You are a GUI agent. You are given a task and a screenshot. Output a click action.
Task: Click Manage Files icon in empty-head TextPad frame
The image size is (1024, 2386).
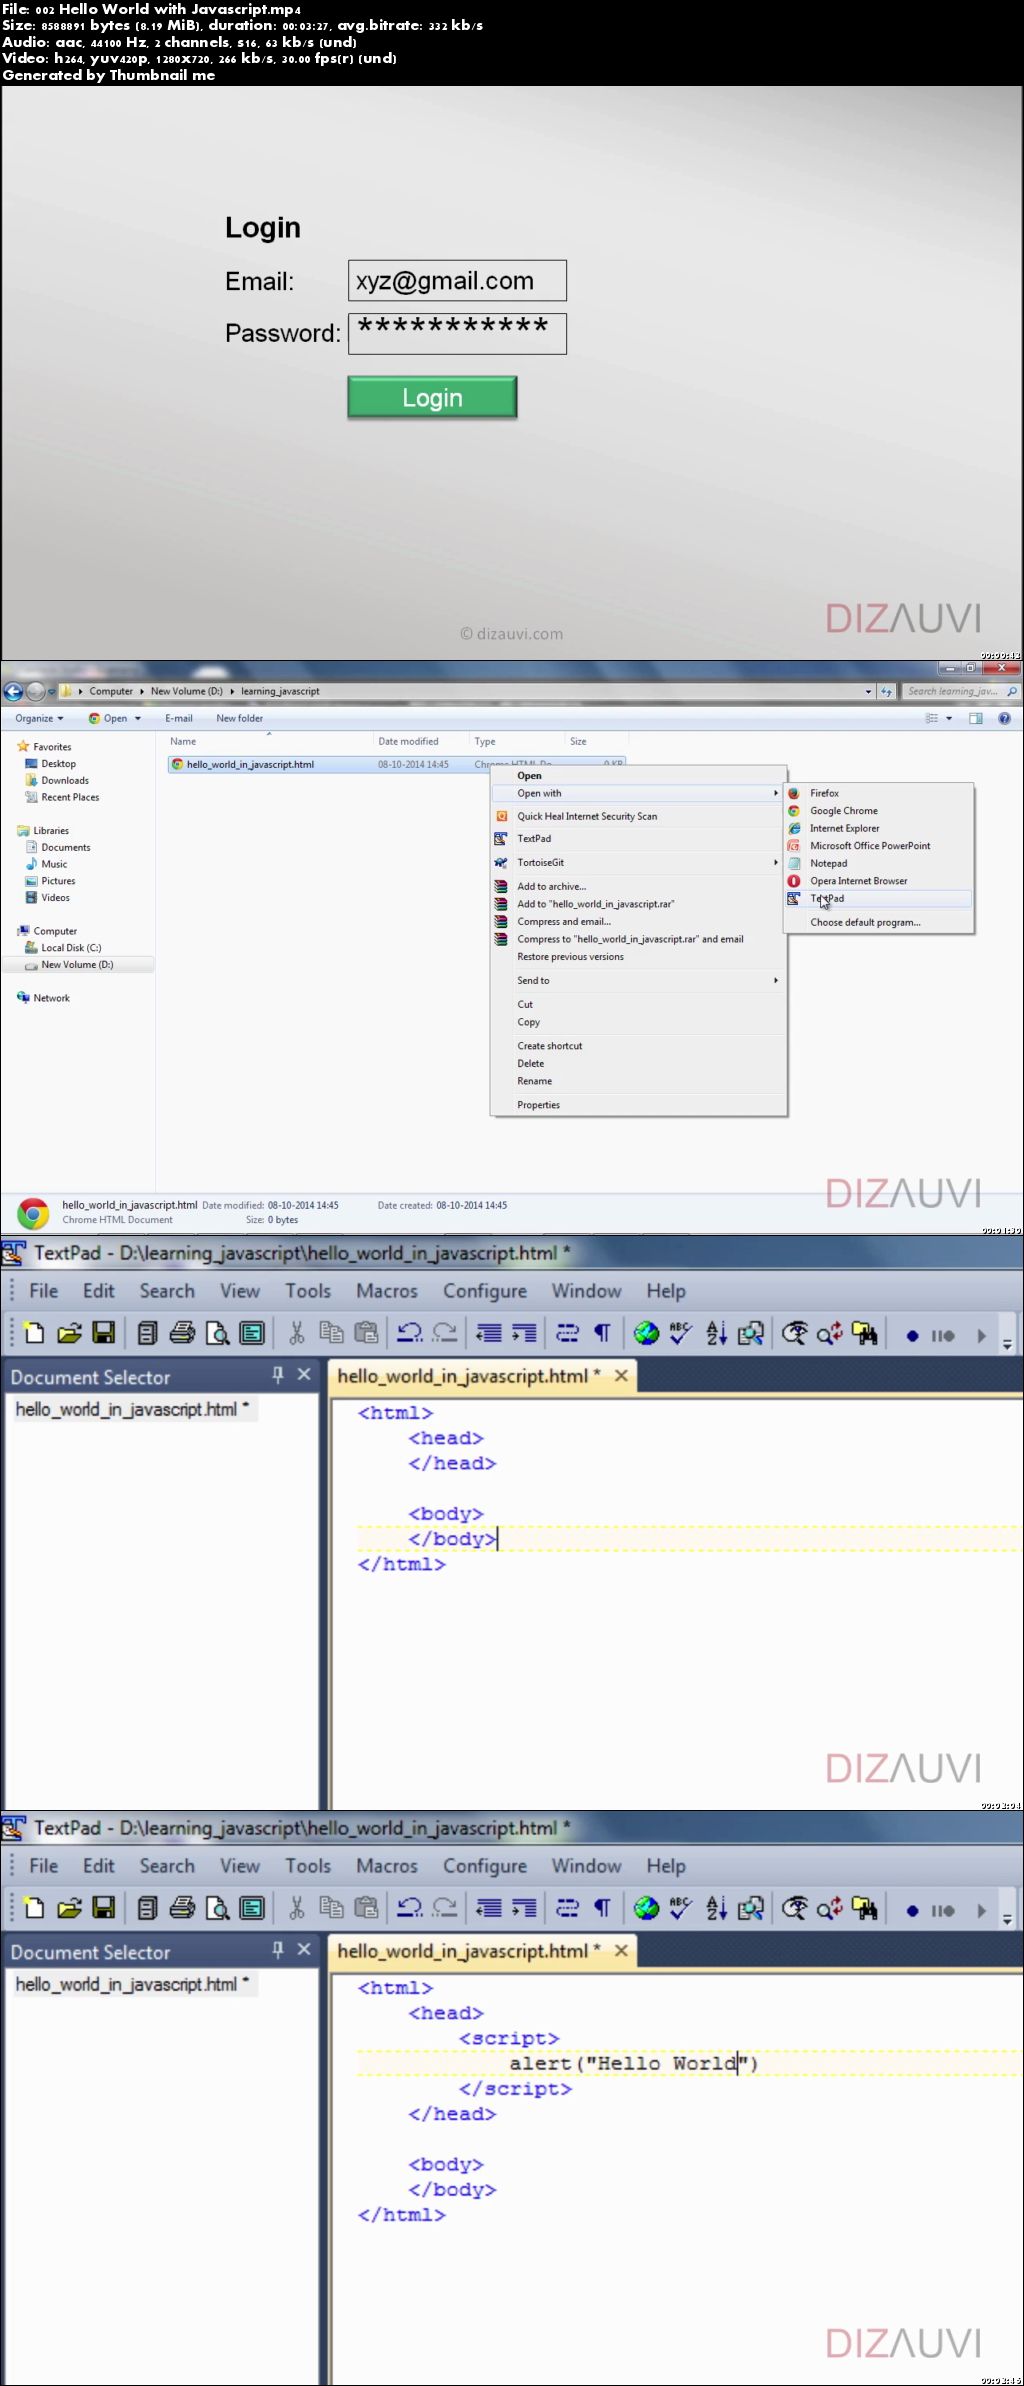147,1333
